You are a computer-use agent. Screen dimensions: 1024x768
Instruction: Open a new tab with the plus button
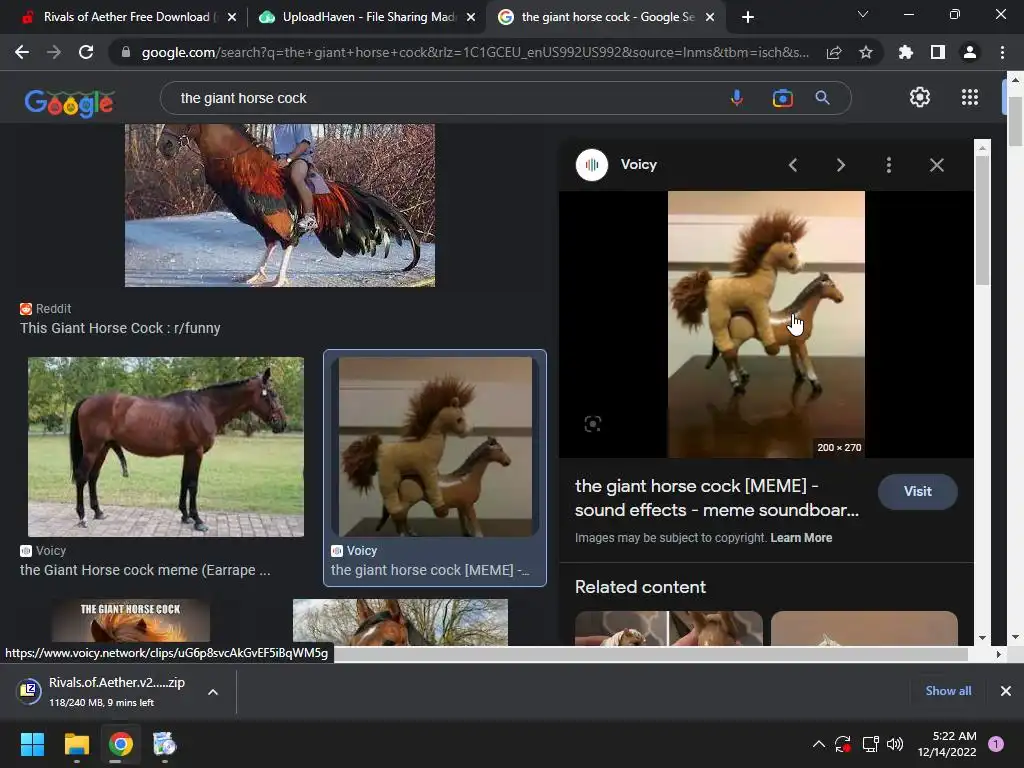click(748, 17)
